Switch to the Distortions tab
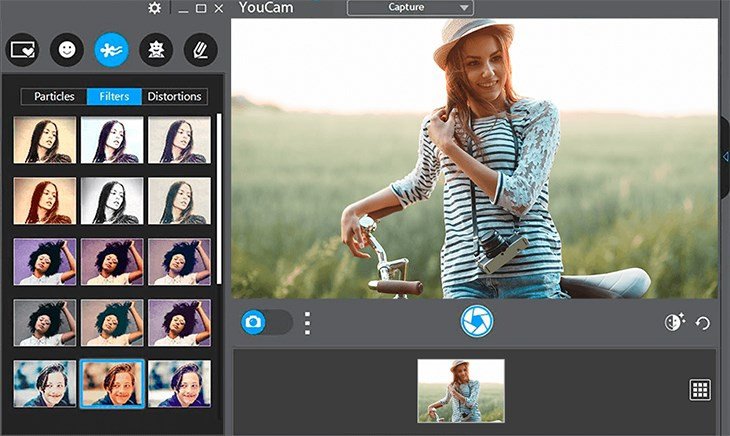The height and width of the screenshot is (436, 730). [x=175, y=96]
